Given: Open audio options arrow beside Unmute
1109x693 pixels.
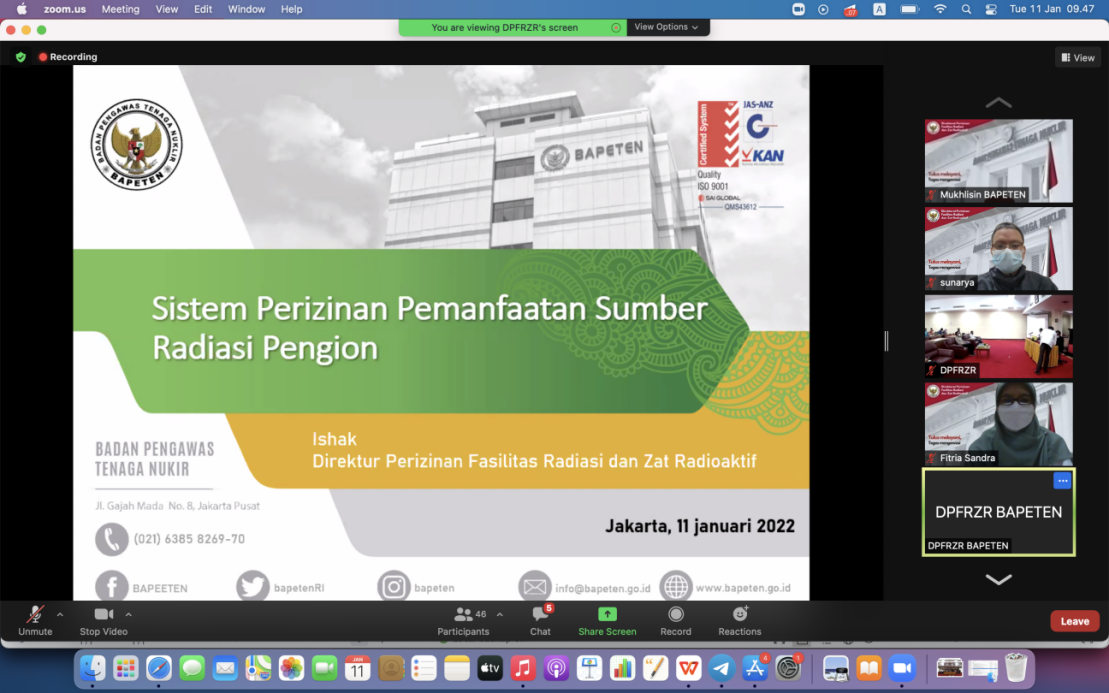Looking at the screenshot, I should [x=60, y=615].
